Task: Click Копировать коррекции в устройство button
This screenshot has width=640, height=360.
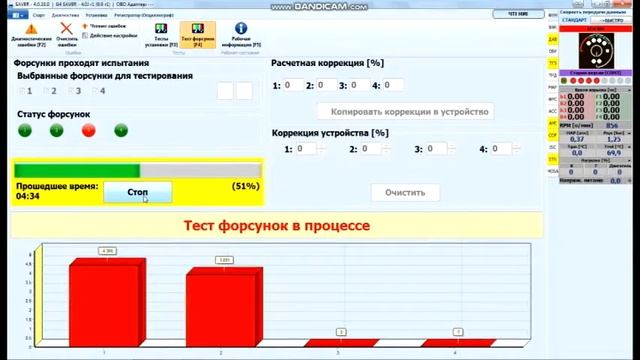Action: coord(405,111)
